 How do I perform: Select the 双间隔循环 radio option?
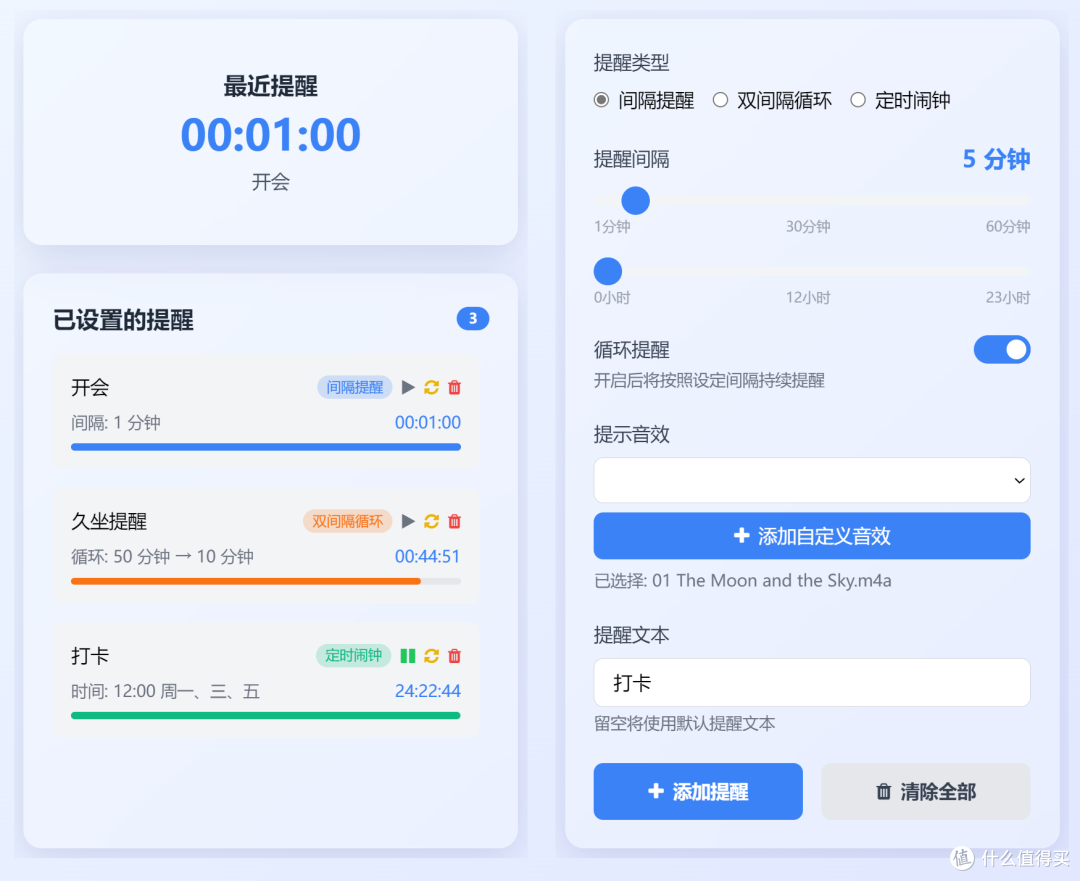(720, 101)
